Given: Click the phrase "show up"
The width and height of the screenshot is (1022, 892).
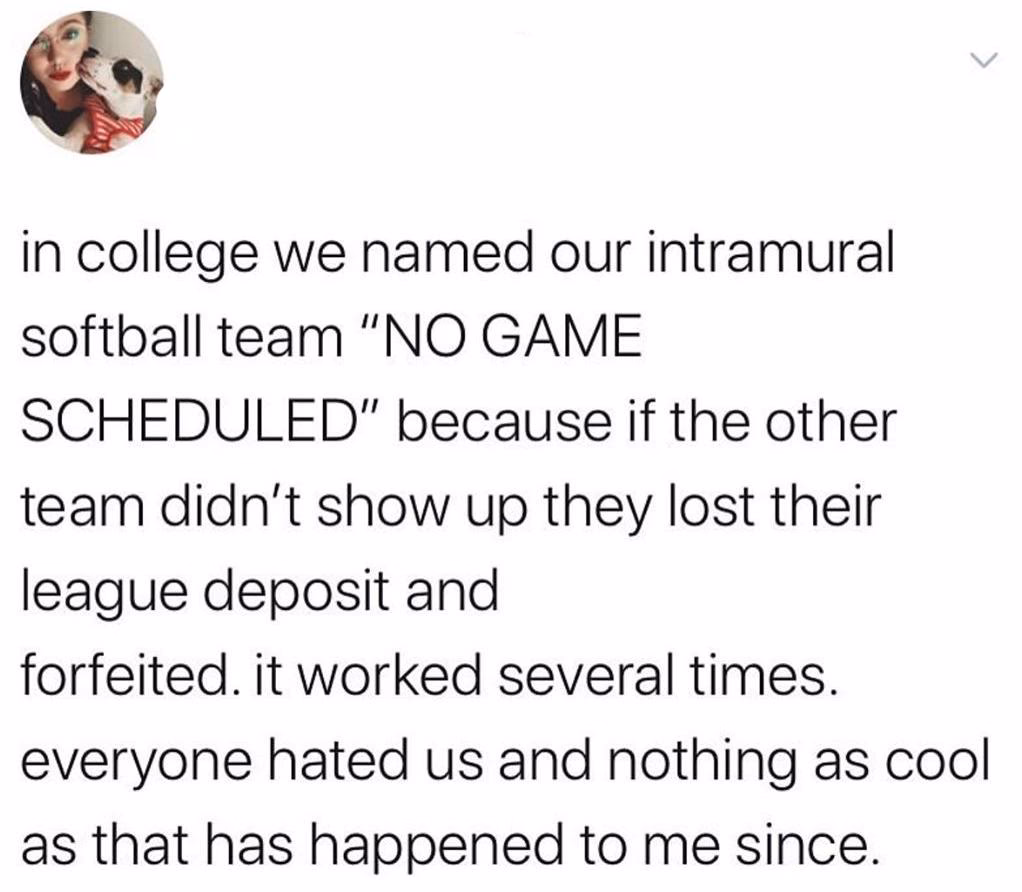Looking at the screenshot, I should (x=422, y=509).
